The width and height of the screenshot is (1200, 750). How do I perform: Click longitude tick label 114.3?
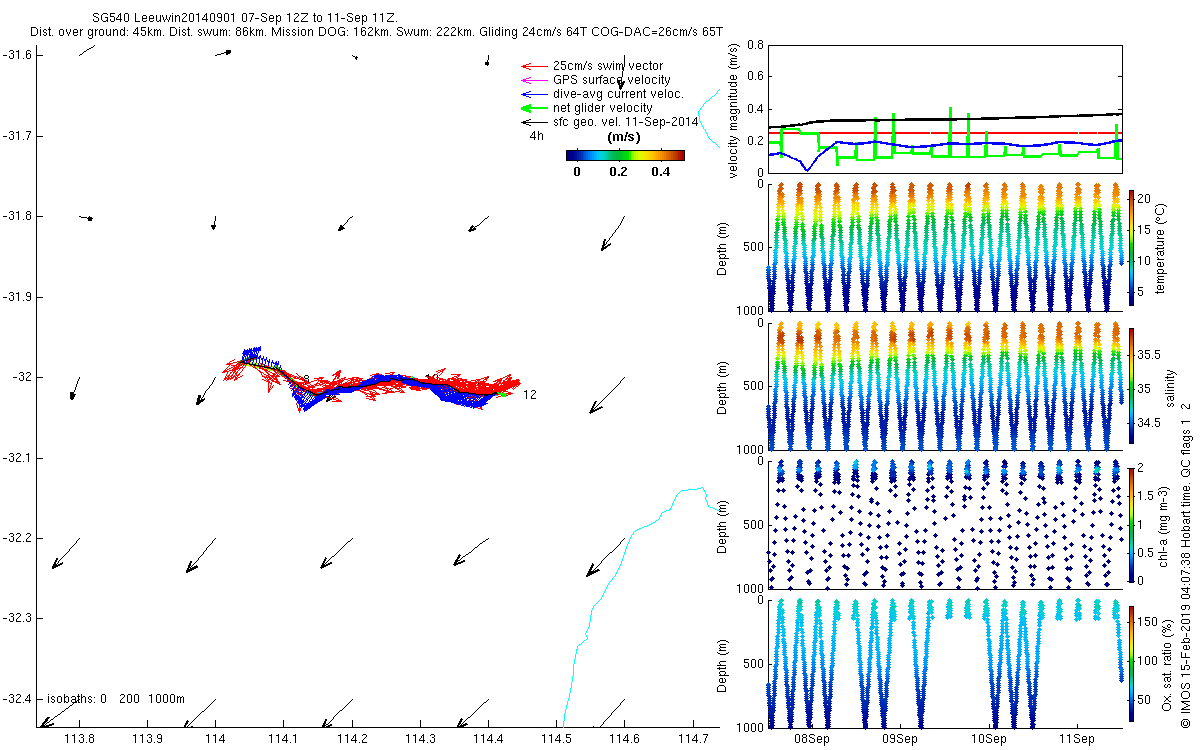tap(420, 739)
